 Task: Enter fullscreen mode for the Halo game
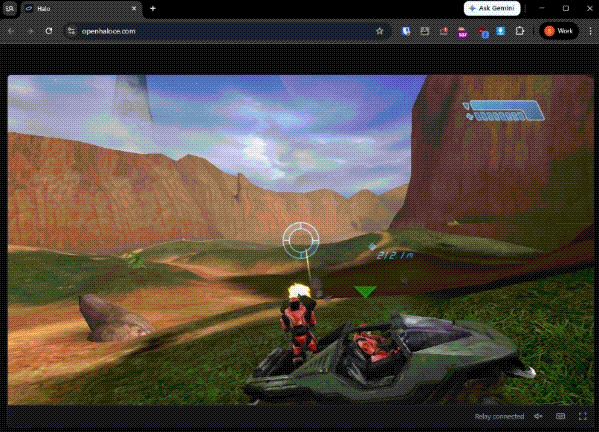[x=583, y=416]
